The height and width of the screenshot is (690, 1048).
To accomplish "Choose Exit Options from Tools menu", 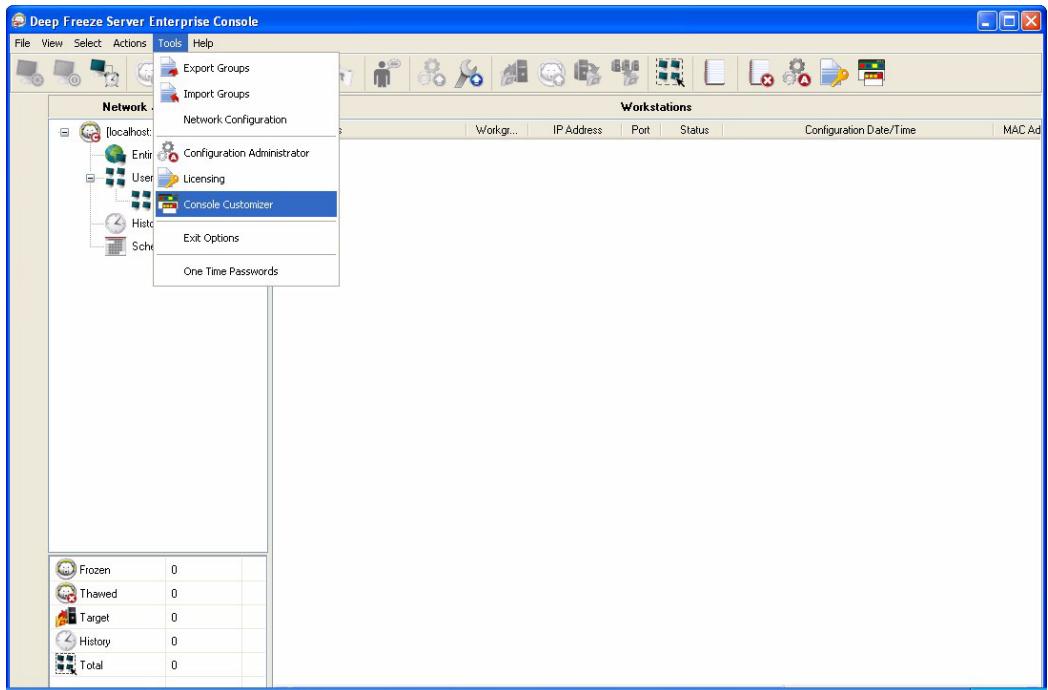I will click(246, 238).
